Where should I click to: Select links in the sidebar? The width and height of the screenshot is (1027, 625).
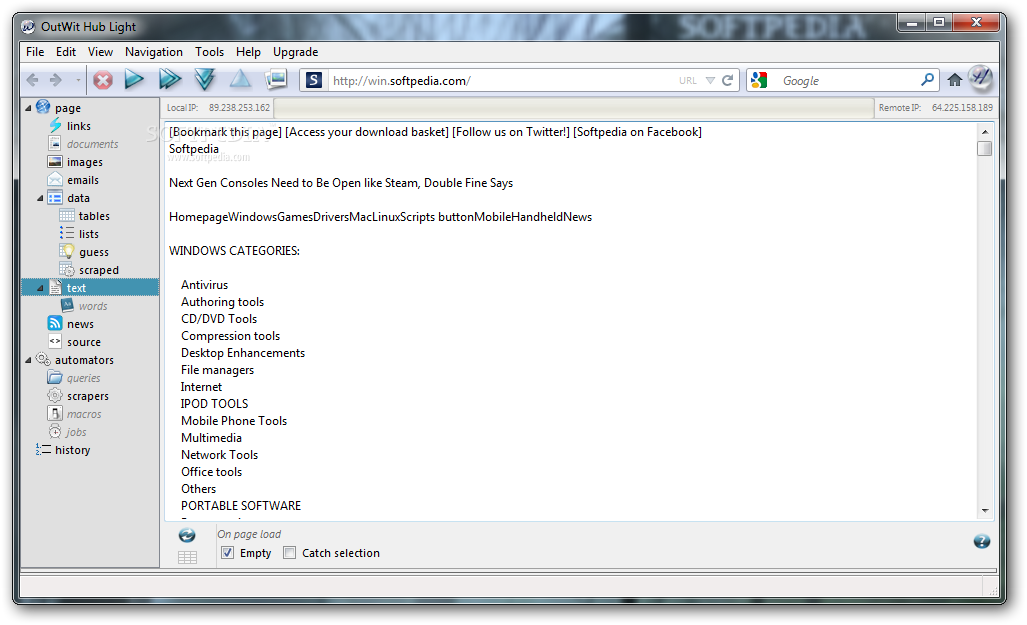79,126
